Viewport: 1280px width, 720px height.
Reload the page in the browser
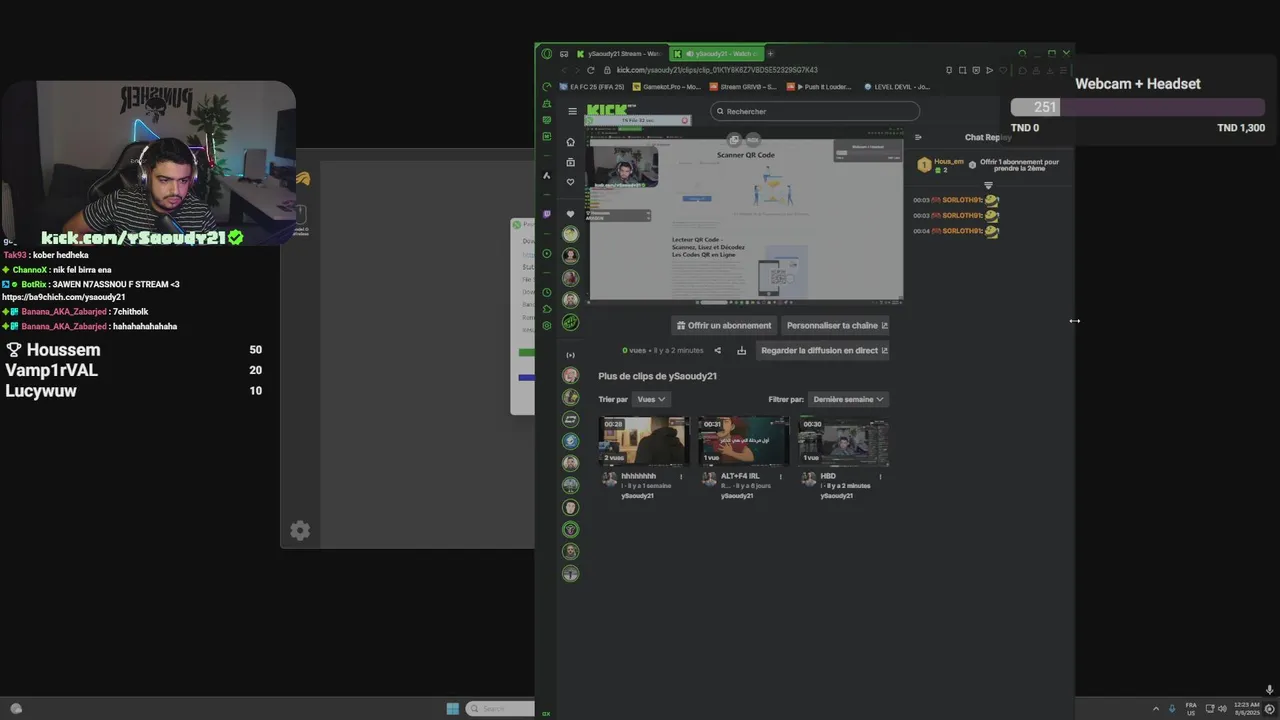tap(590, 70)
